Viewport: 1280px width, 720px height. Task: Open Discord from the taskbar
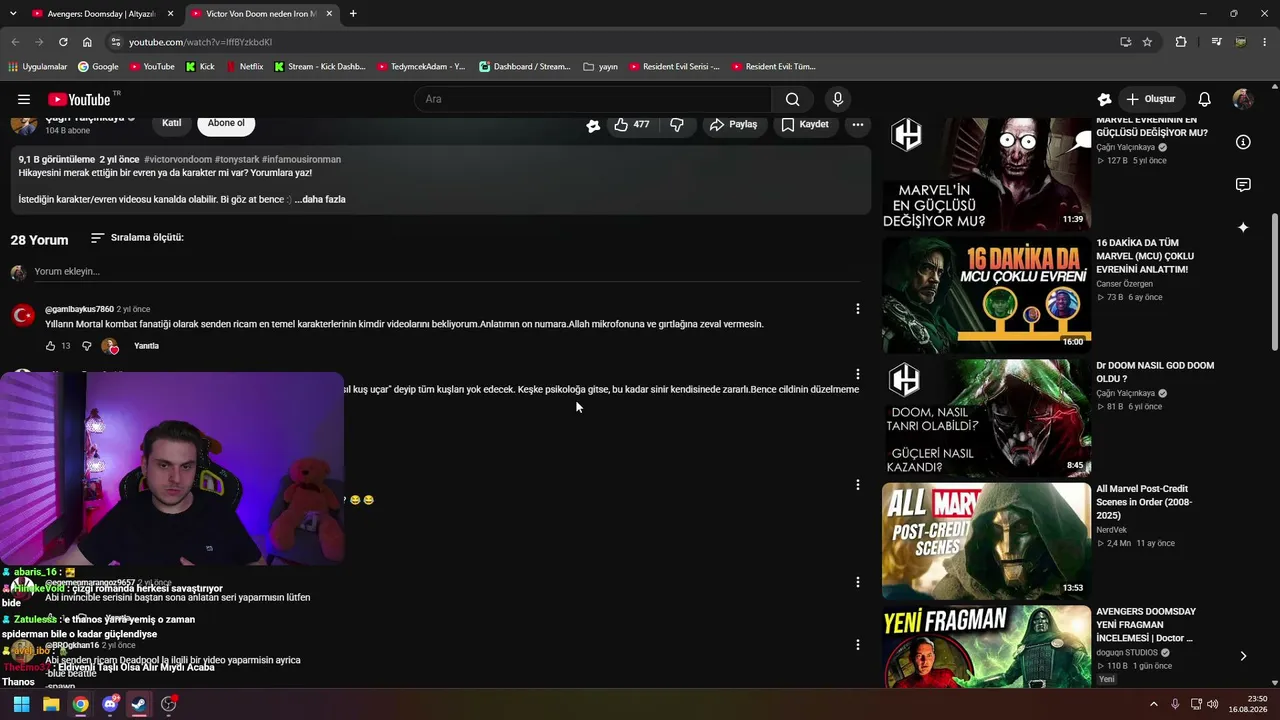[110, 704]
